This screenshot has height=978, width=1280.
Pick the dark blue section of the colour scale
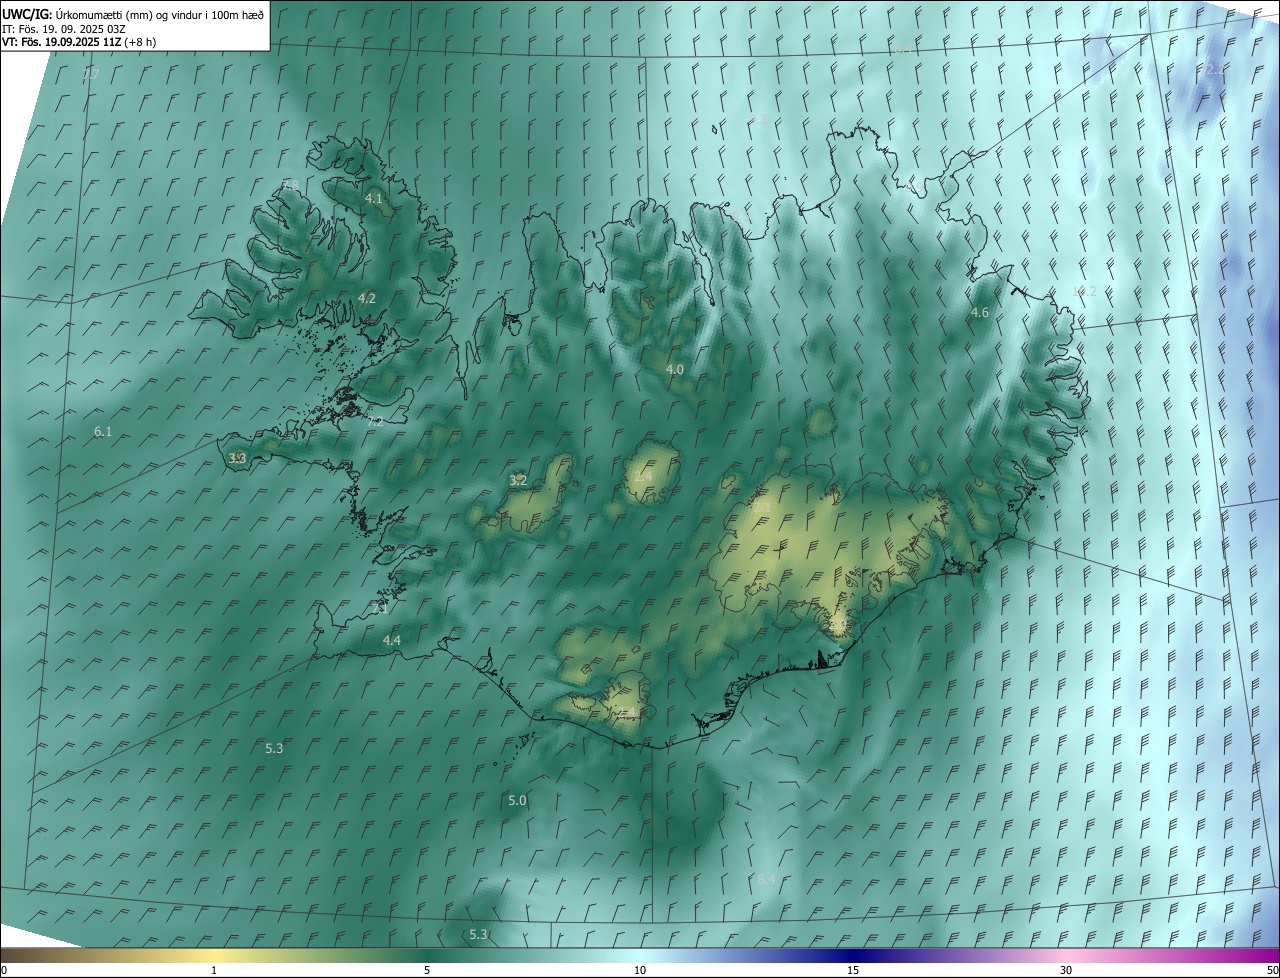click(853, 955)
